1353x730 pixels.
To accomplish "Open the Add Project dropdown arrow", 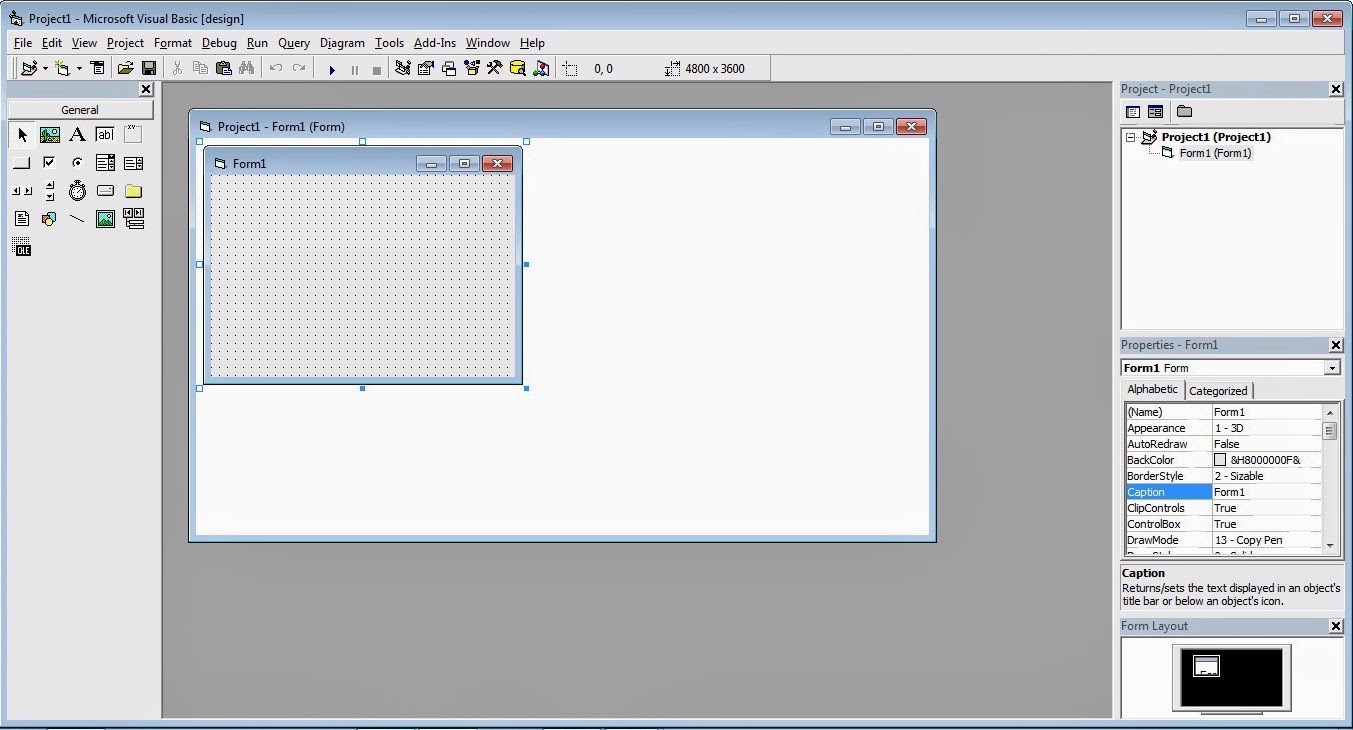I will (x=45, y=69).
